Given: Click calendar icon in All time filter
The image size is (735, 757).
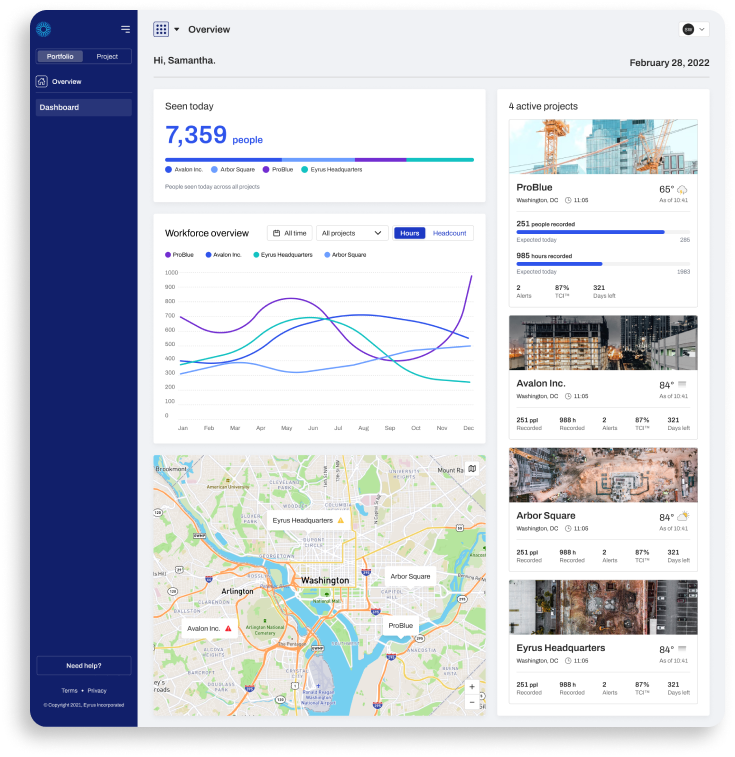Looking at the screenshot, I should coord(277,233).
